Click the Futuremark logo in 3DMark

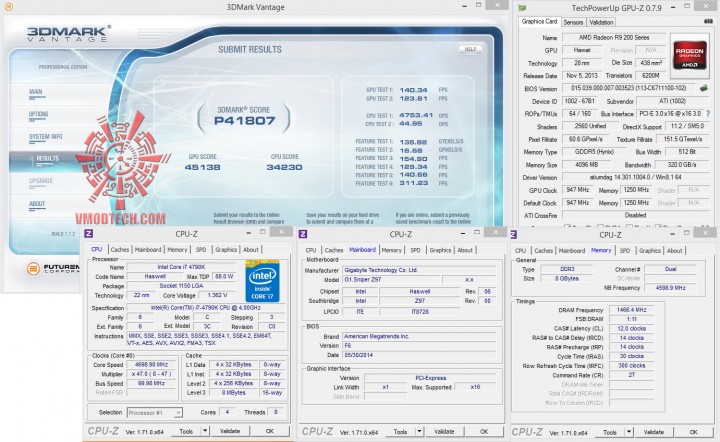[53, 269]
